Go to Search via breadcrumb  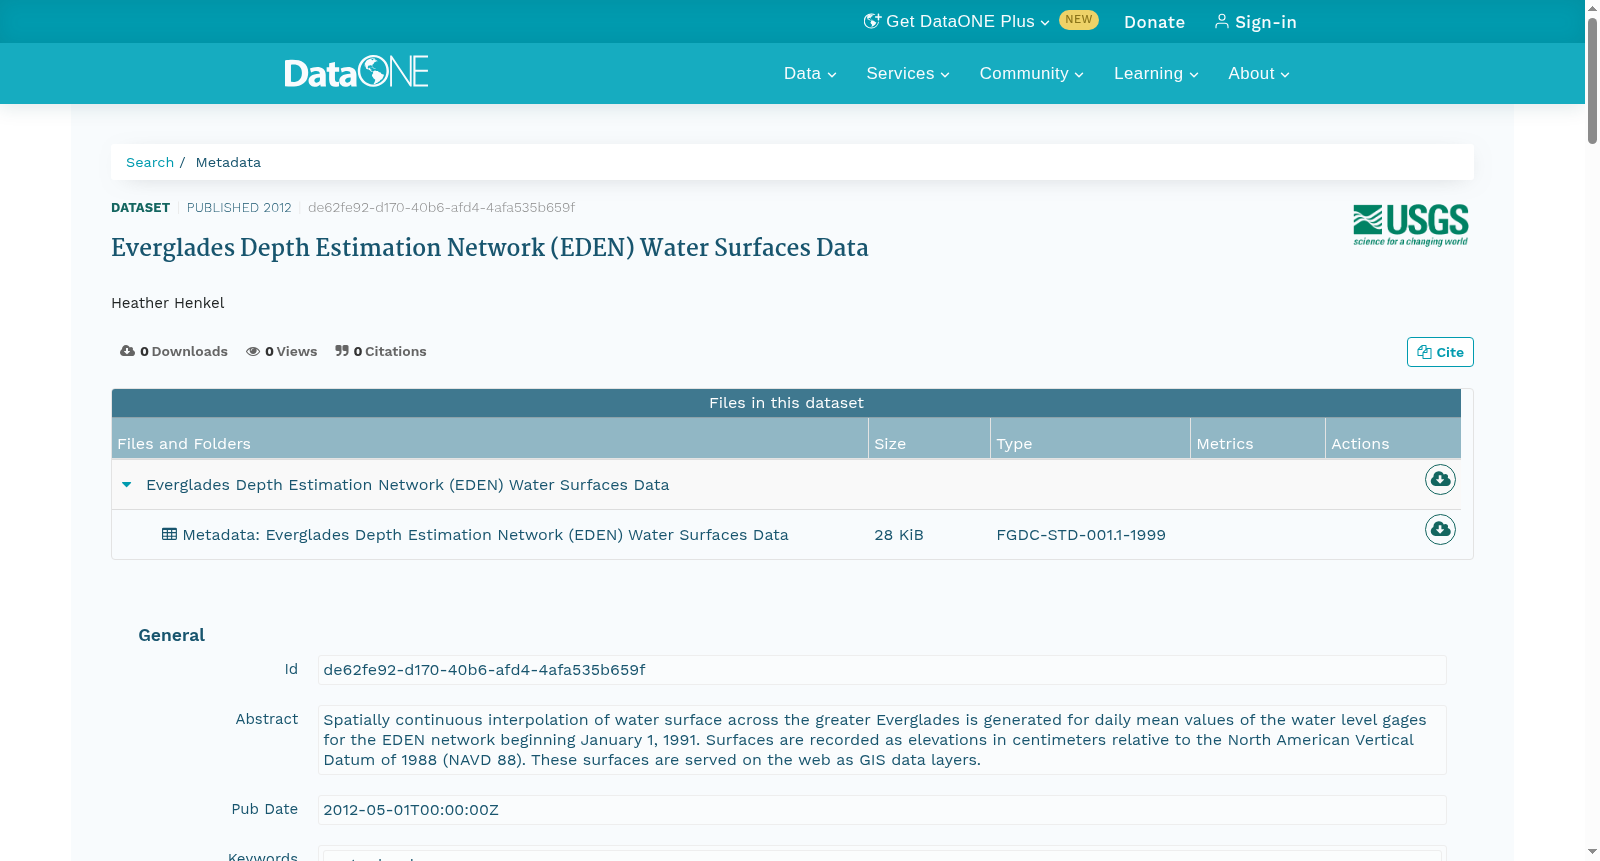[x=150, y=162]
